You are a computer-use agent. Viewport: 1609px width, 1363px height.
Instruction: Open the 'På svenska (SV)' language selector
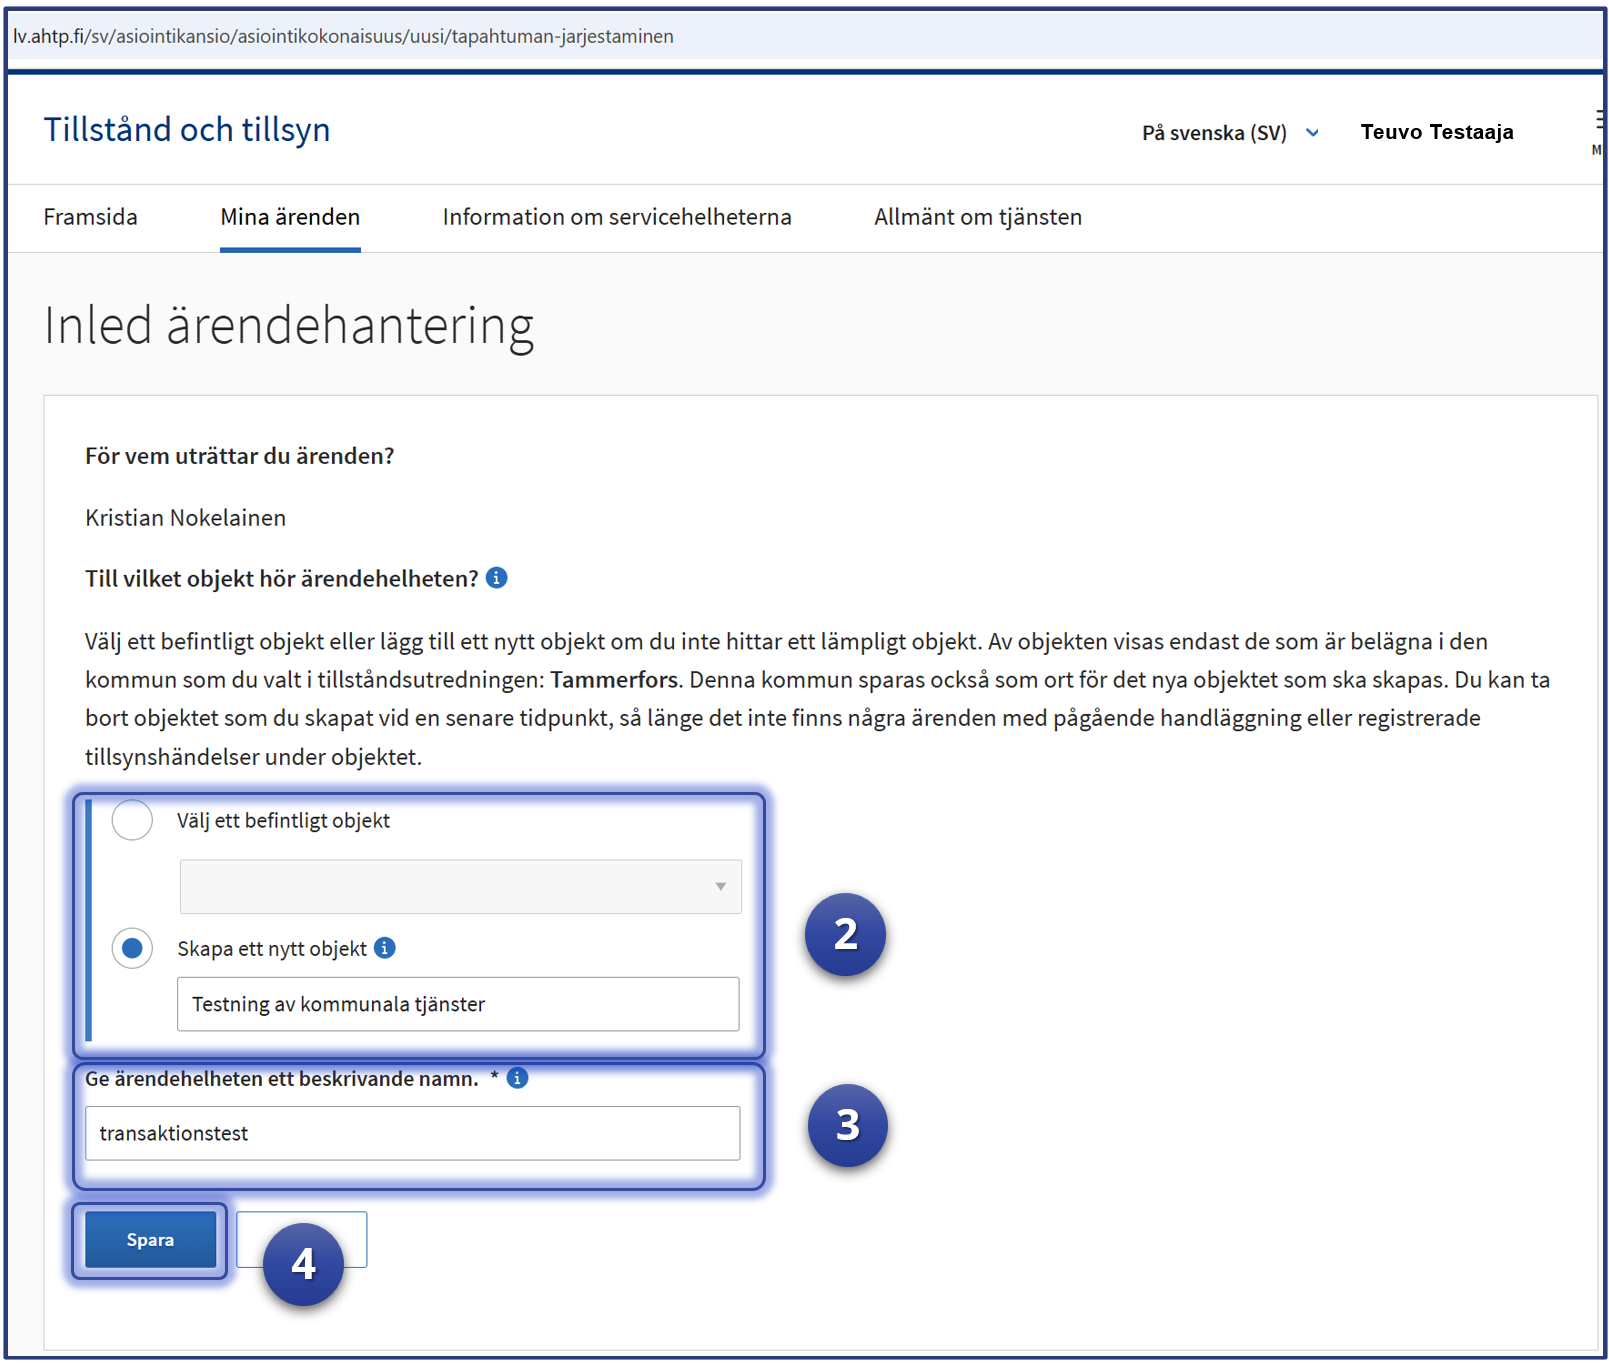click(x=1230, y=133)
